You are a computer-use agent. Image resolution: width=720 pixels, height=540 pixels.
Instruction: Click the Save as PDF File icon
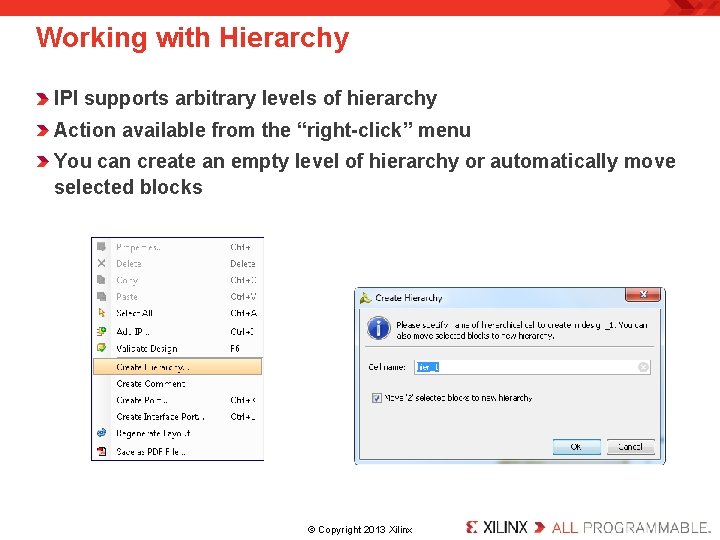pyautogui.click(x=101, y=451)
